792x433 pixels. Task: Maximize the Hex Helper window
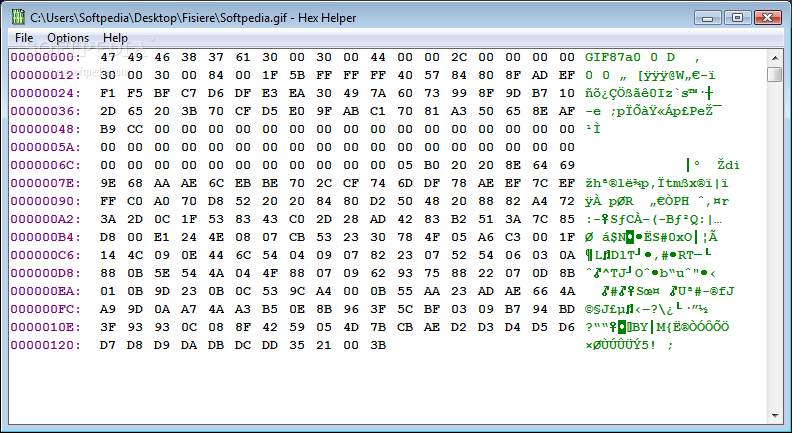point(737,18)
